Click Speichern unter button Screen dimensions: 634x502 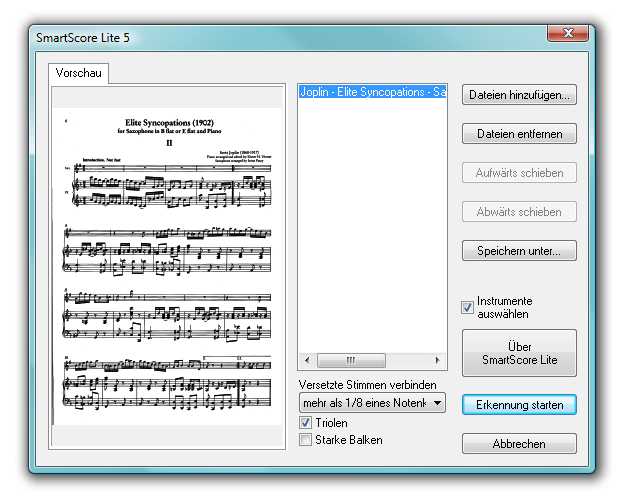[519, 251]
